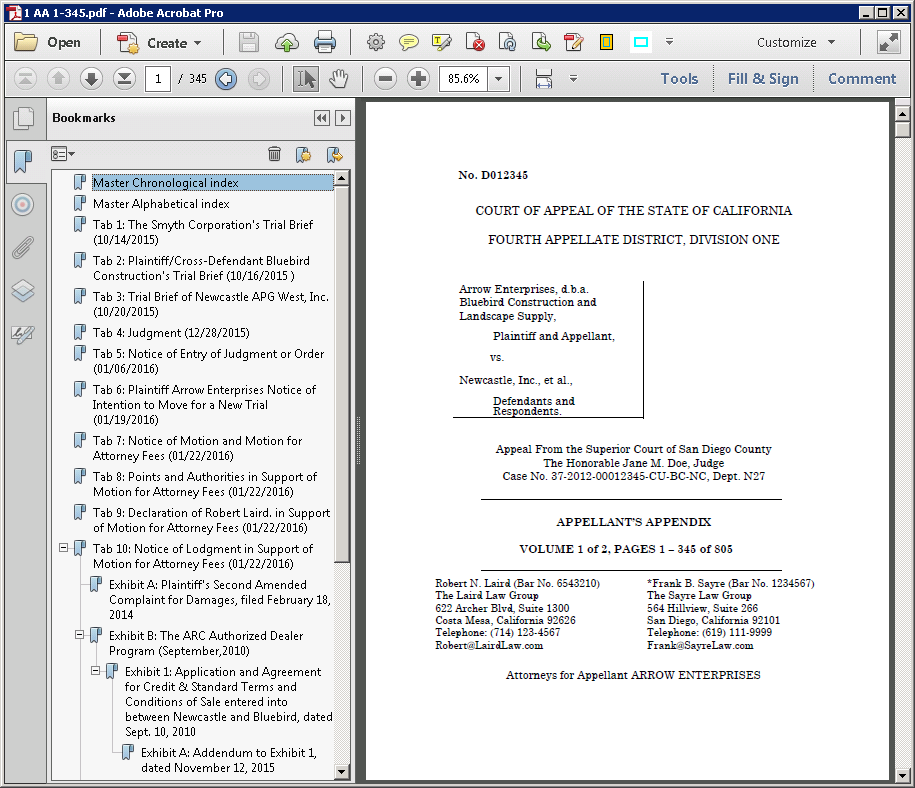Screen dimensions: 915x788
Task: Click the Open button to browse files
Action: point(51,42)
